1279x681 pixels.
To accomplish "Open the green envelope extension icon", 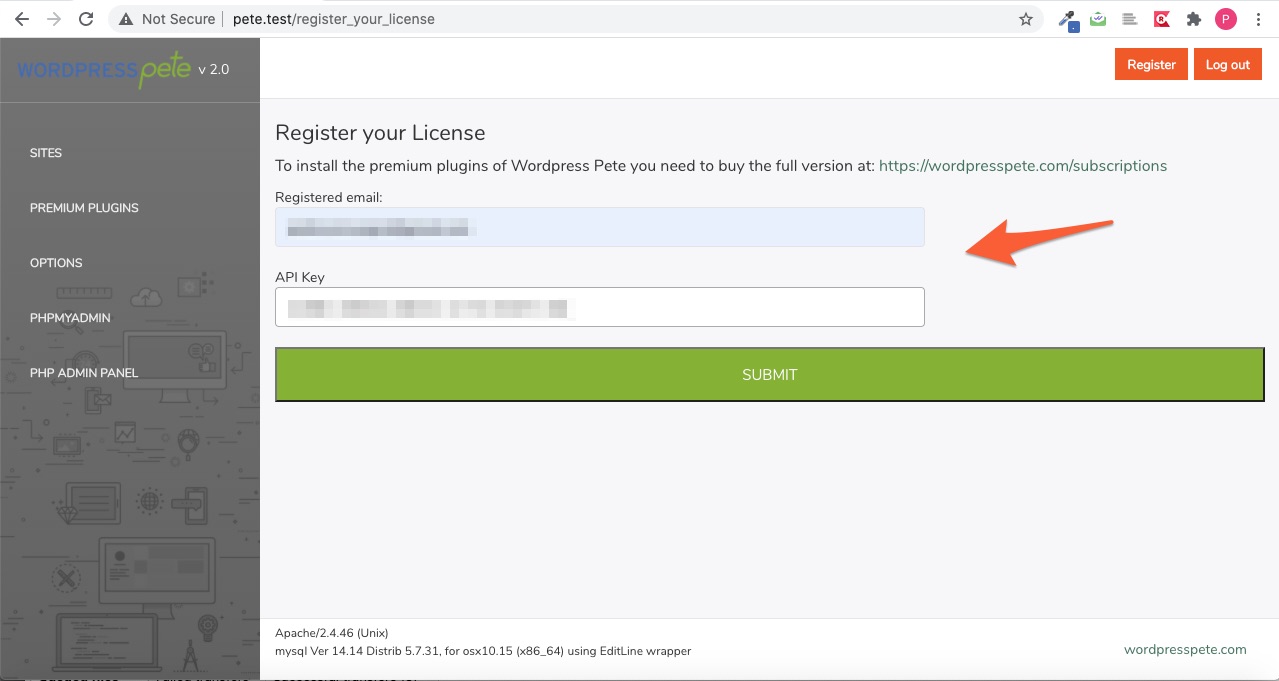I will pos(1099,19).
